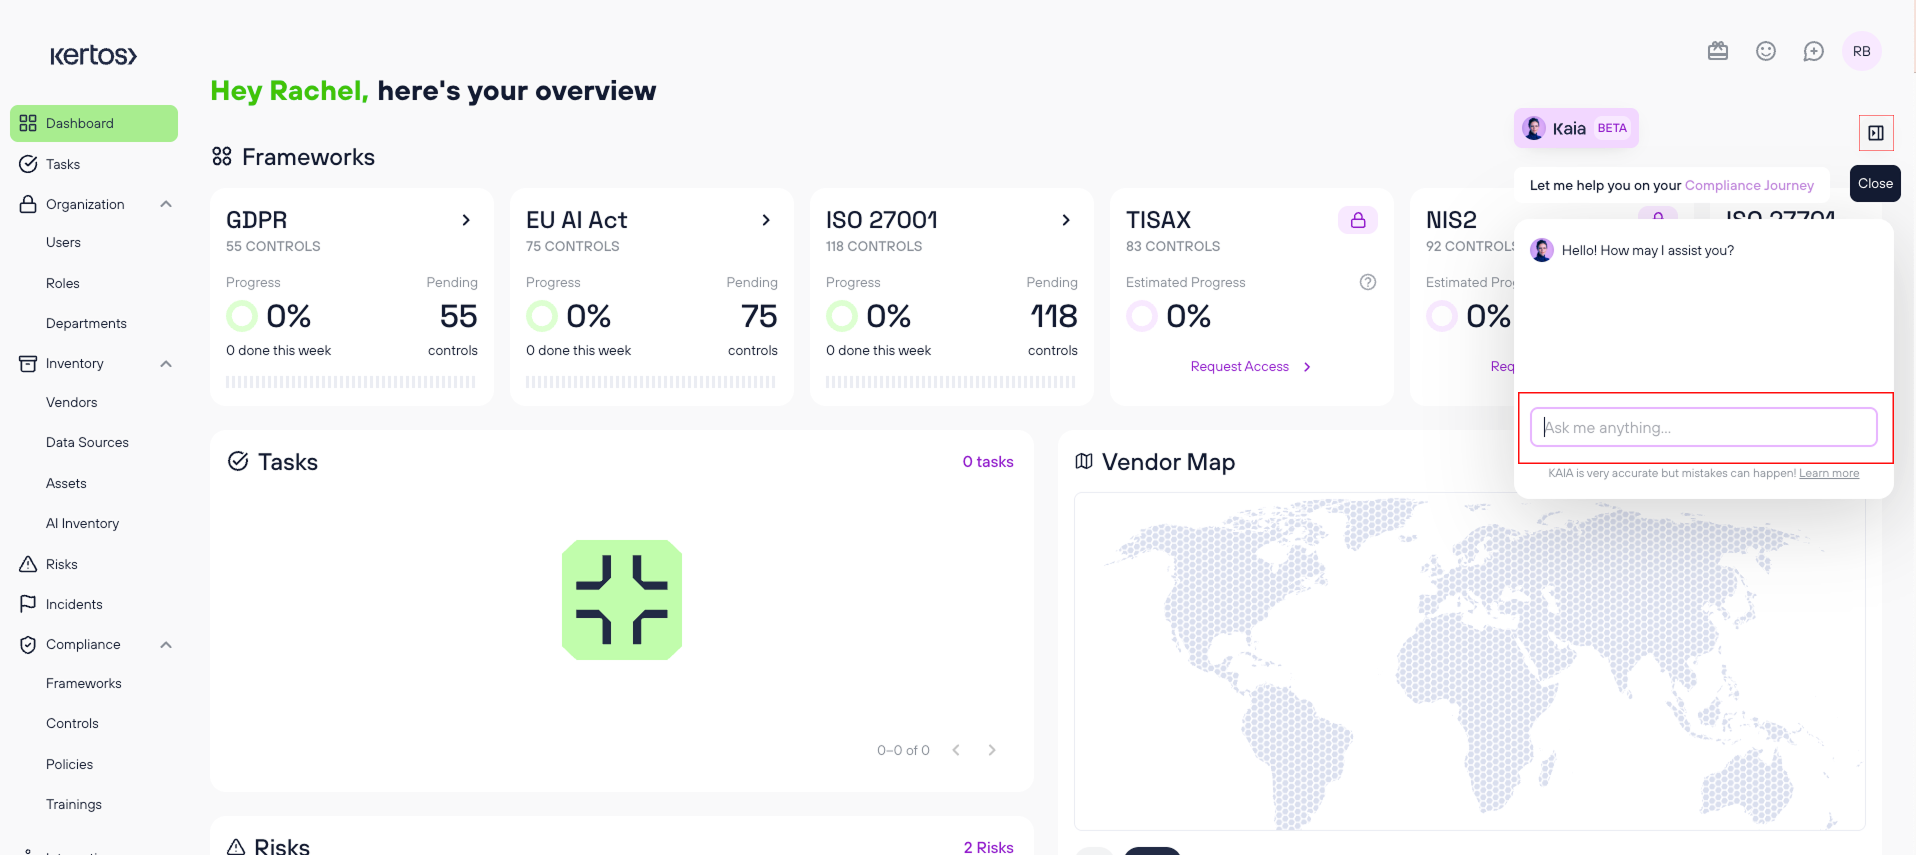Go to Dashboard in sidebar

coord(94,123)
